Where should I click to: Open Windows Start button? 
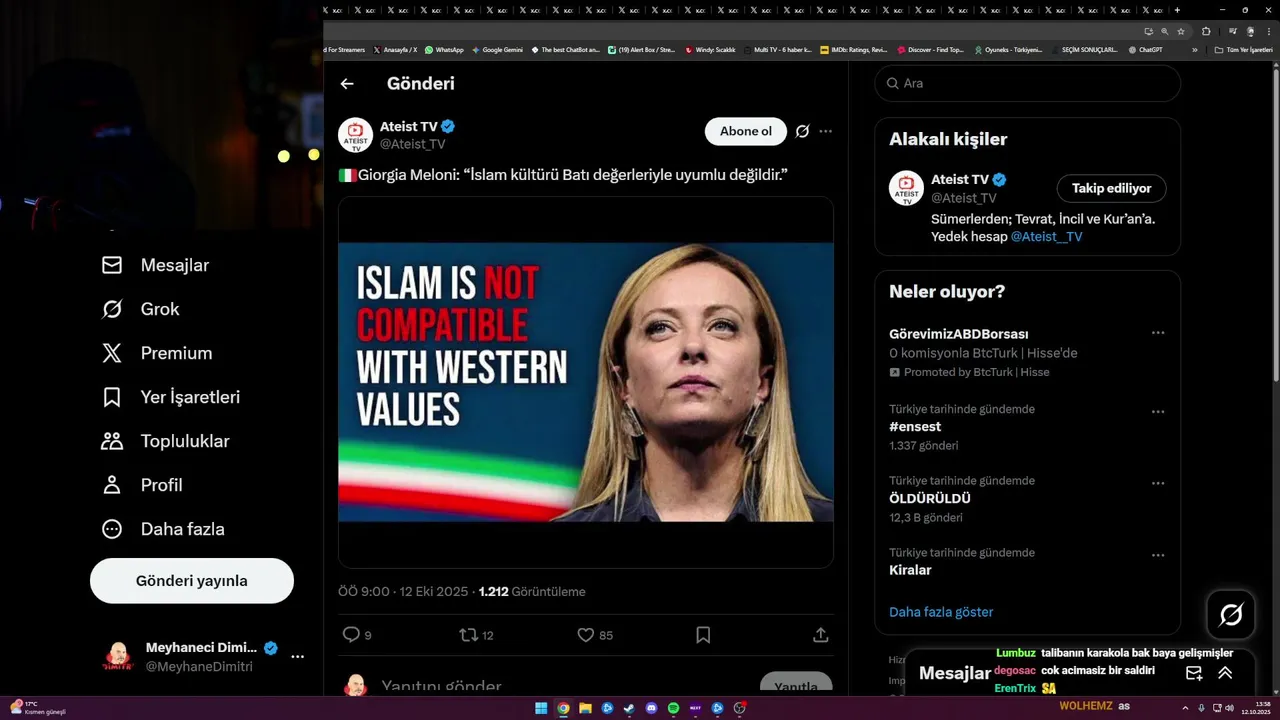[x=541, y=708]
